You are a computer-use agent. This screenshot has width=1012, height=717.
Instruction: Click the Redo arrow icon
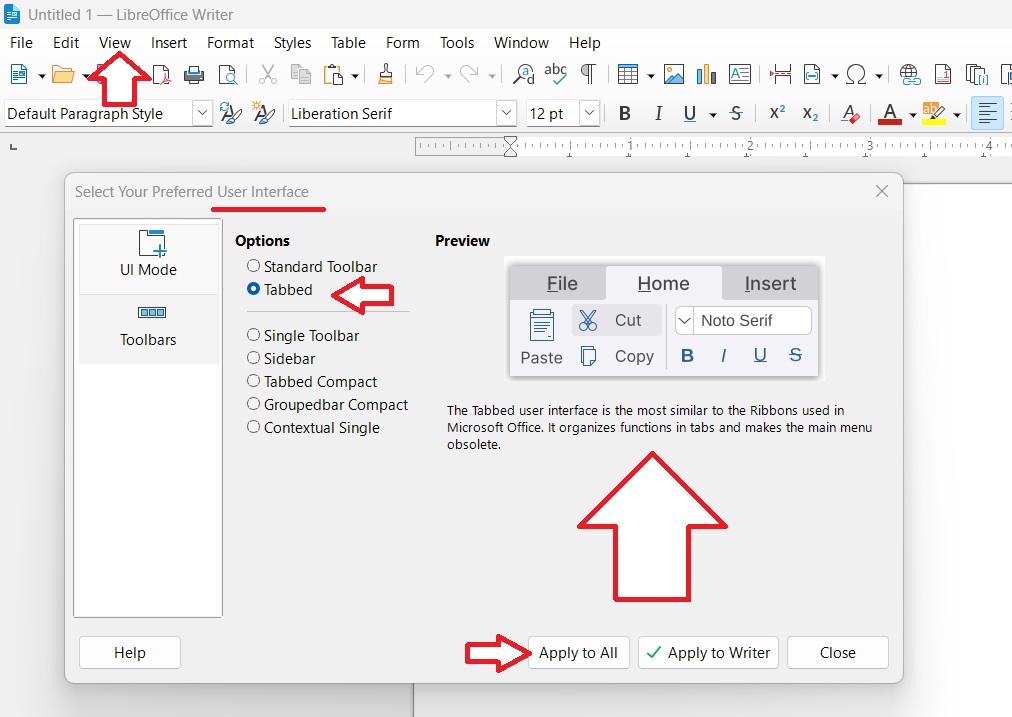pos(469,74)
